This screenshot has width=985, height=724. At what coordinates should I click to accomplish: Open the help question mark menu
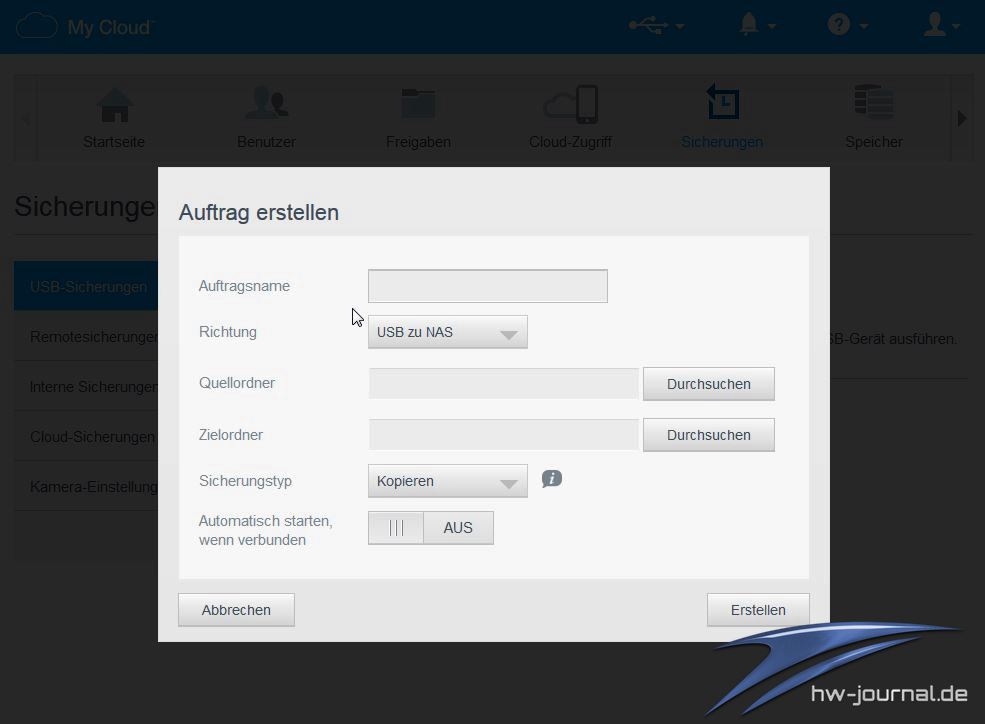click(839, 25)
